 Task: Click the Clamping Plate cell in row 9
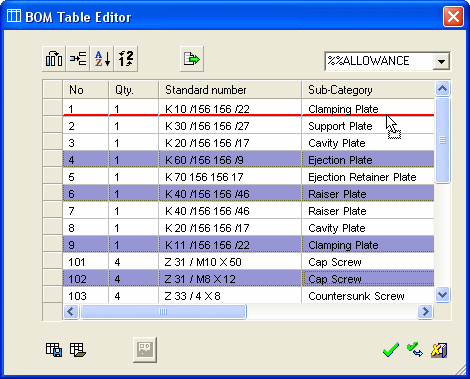coord(368,245)
